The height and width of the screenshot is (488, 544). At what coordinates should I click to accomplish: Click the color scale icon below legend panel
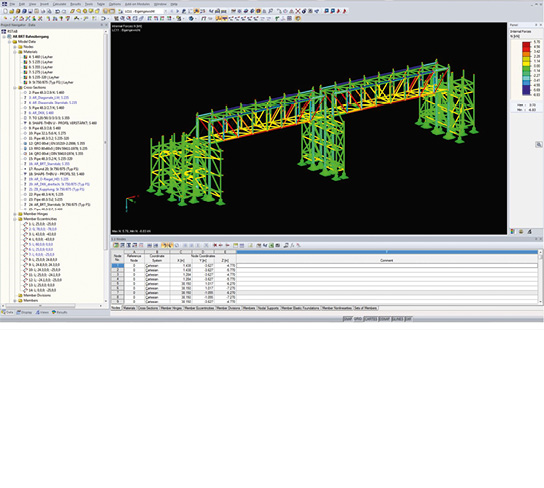click(x=512, y=231)
